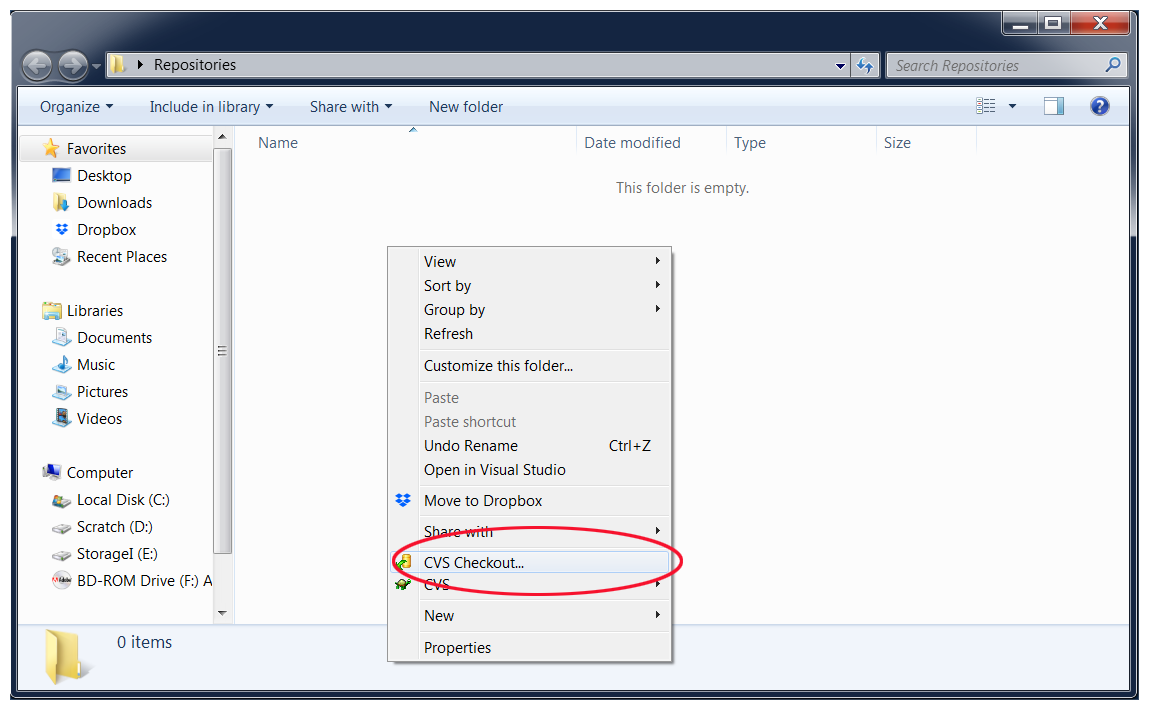This screenshot has height=710, width=1149.
Task: Open the Dropbox folder in Favorites
Action: 106,230
